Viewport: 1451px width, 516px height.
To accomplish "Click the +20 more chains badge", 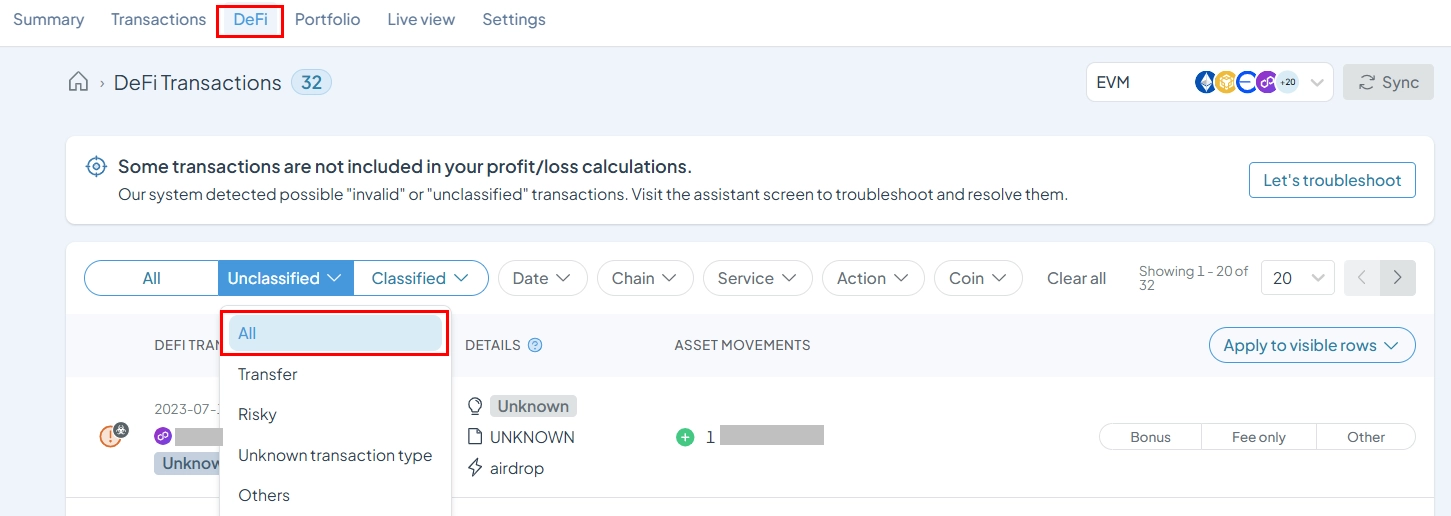I will coord(1288,82).
